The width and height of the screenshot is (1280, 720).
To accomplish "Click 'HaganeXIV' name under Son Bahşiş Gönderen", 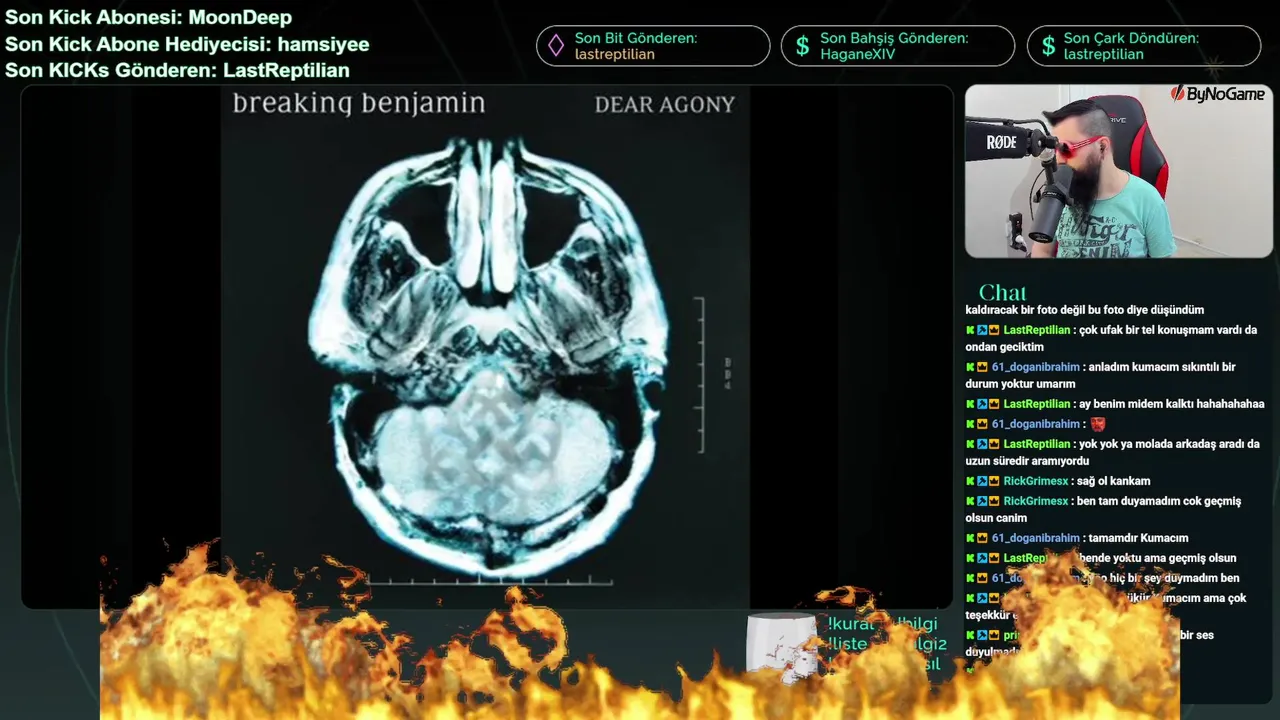I will tap(858, 54).
